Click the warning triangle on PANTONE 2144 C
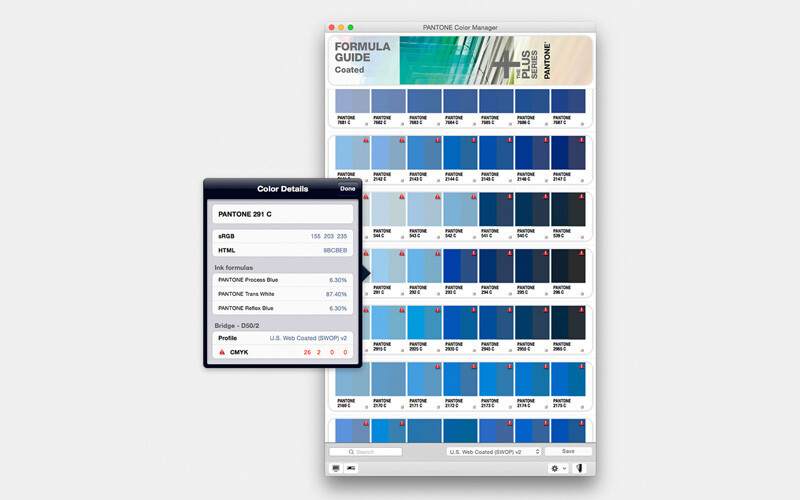Image resolution: width=800 pixels, height=500 pixels. click(x=473, y=140)
